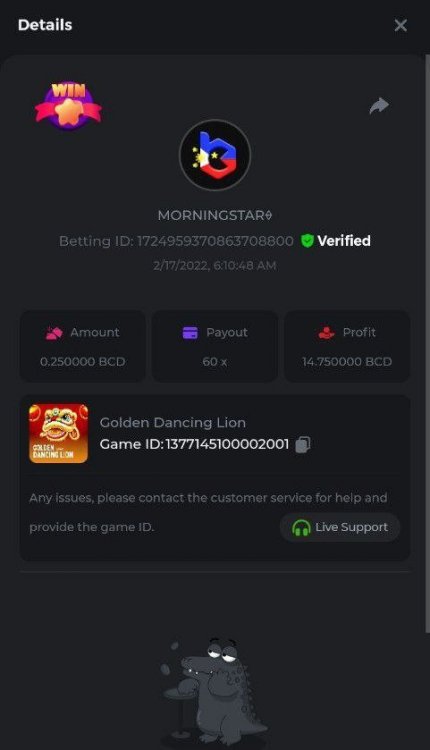Viewport: 430px width, 750px height.
Task: Click the vertical scrollbar on right edge
Action: tap(427, 344)
